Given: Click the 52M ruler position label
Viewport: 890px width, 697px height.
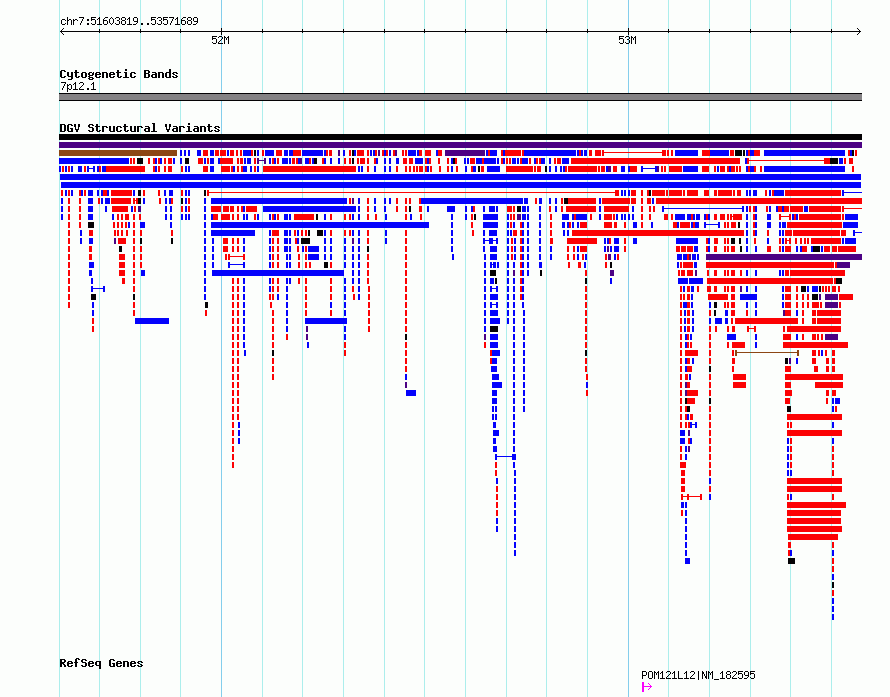Looking at the screenshot, I should [220, 40].
